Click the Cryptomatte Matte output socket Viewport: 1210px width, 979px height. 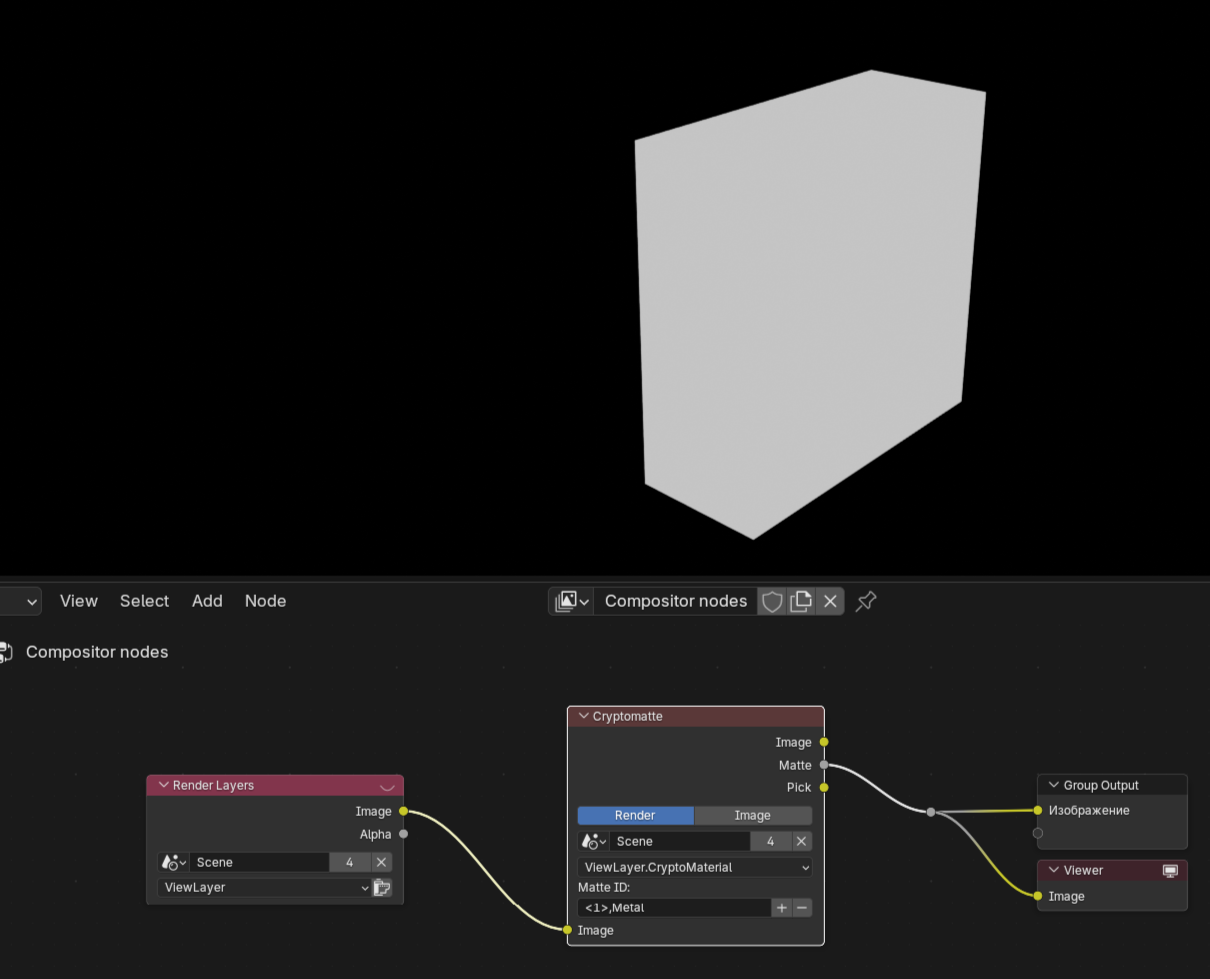pos(824,765)
